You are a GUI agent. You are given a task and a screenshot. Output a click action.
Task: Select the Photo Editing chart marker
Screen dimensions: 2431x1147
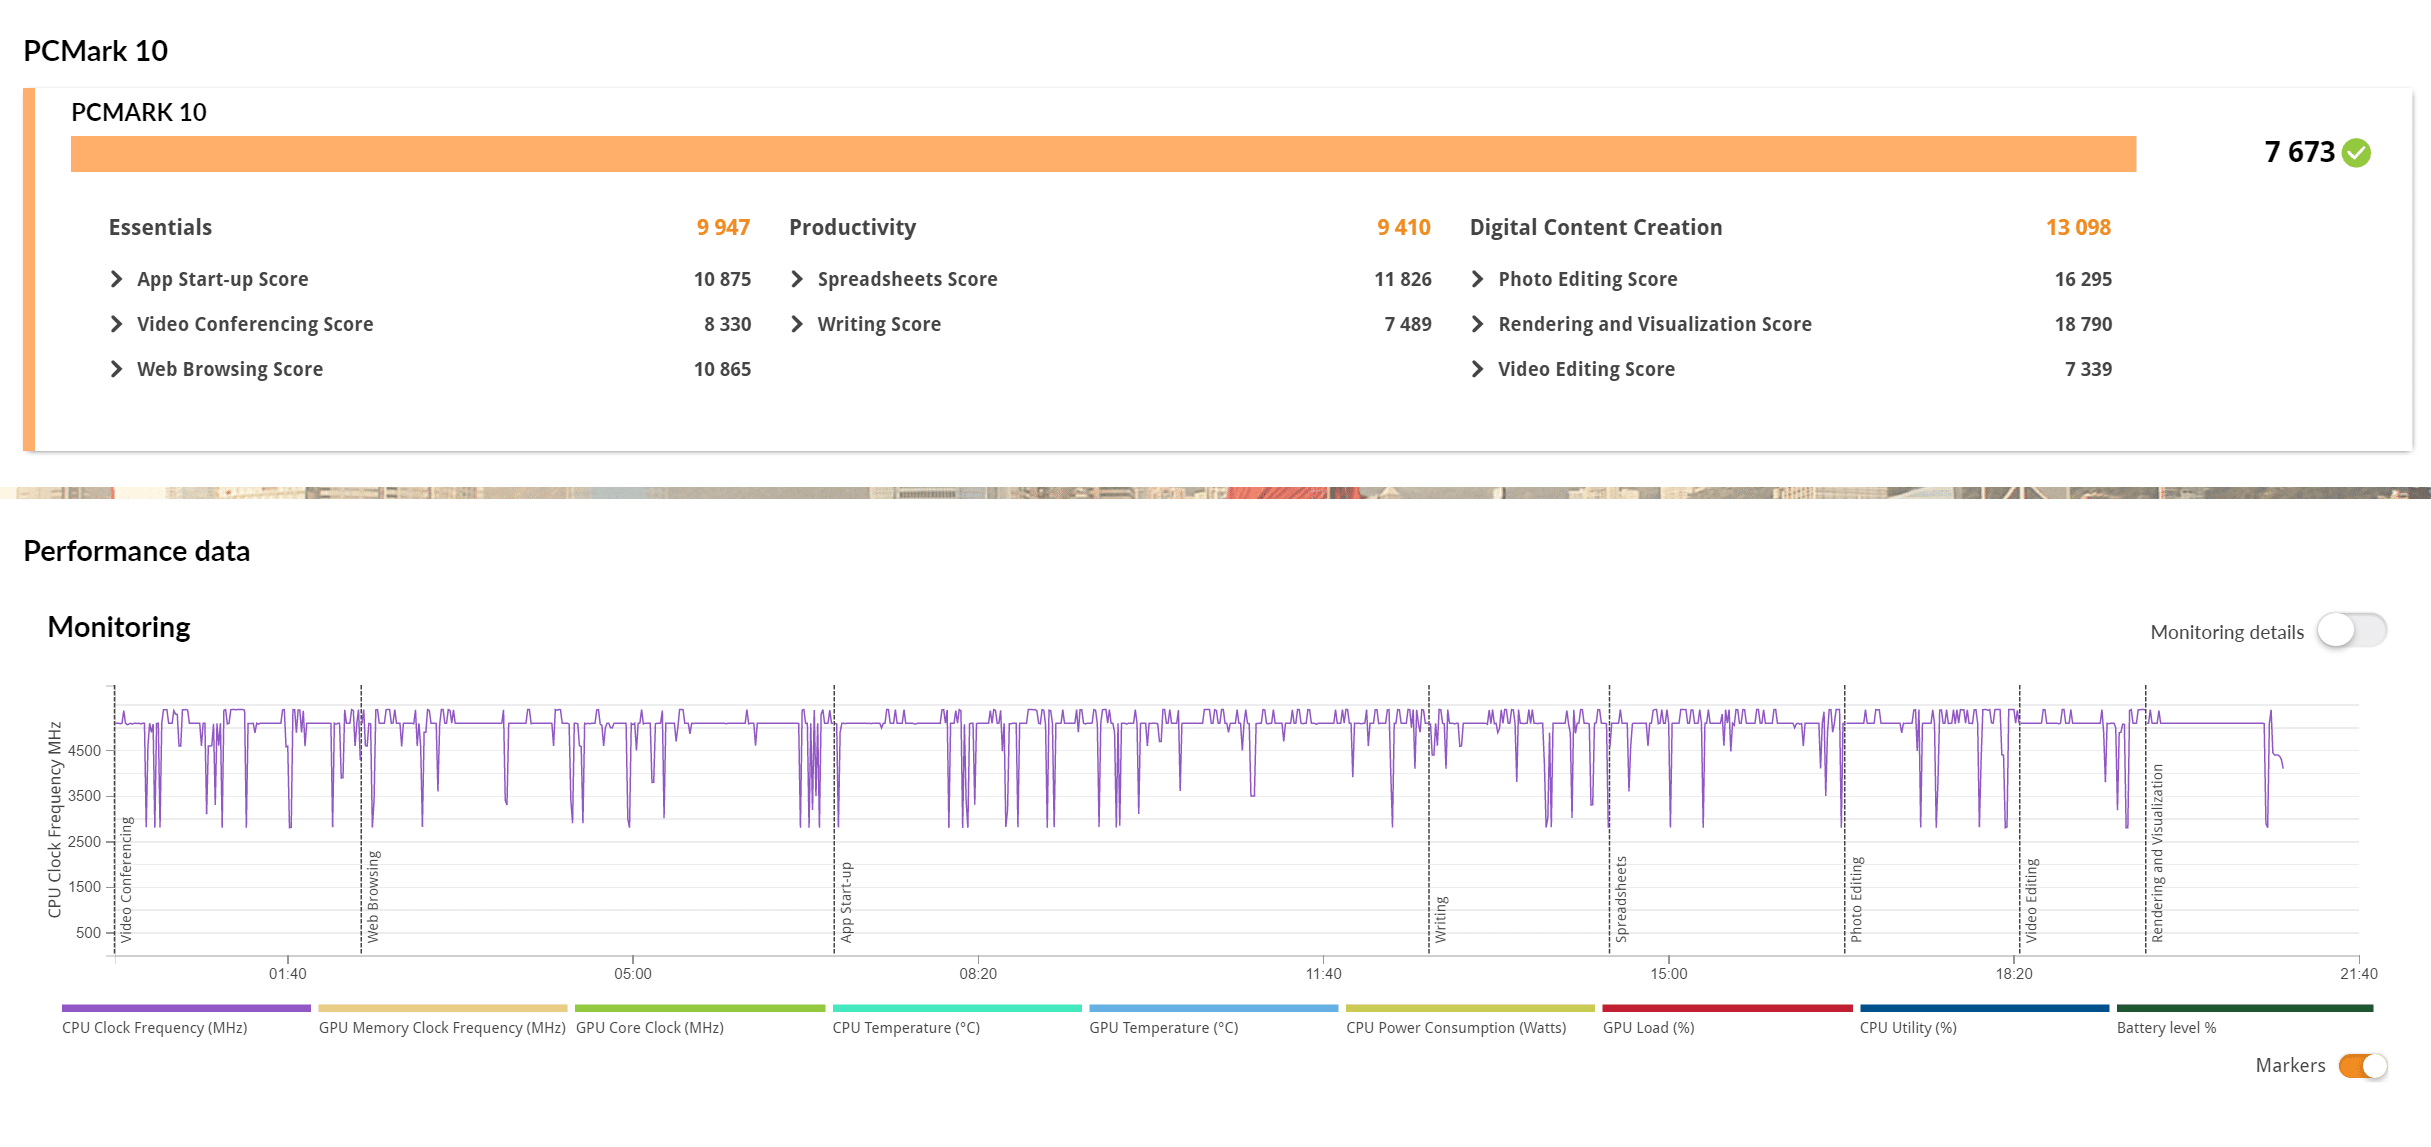click(x=1856, y=899)
